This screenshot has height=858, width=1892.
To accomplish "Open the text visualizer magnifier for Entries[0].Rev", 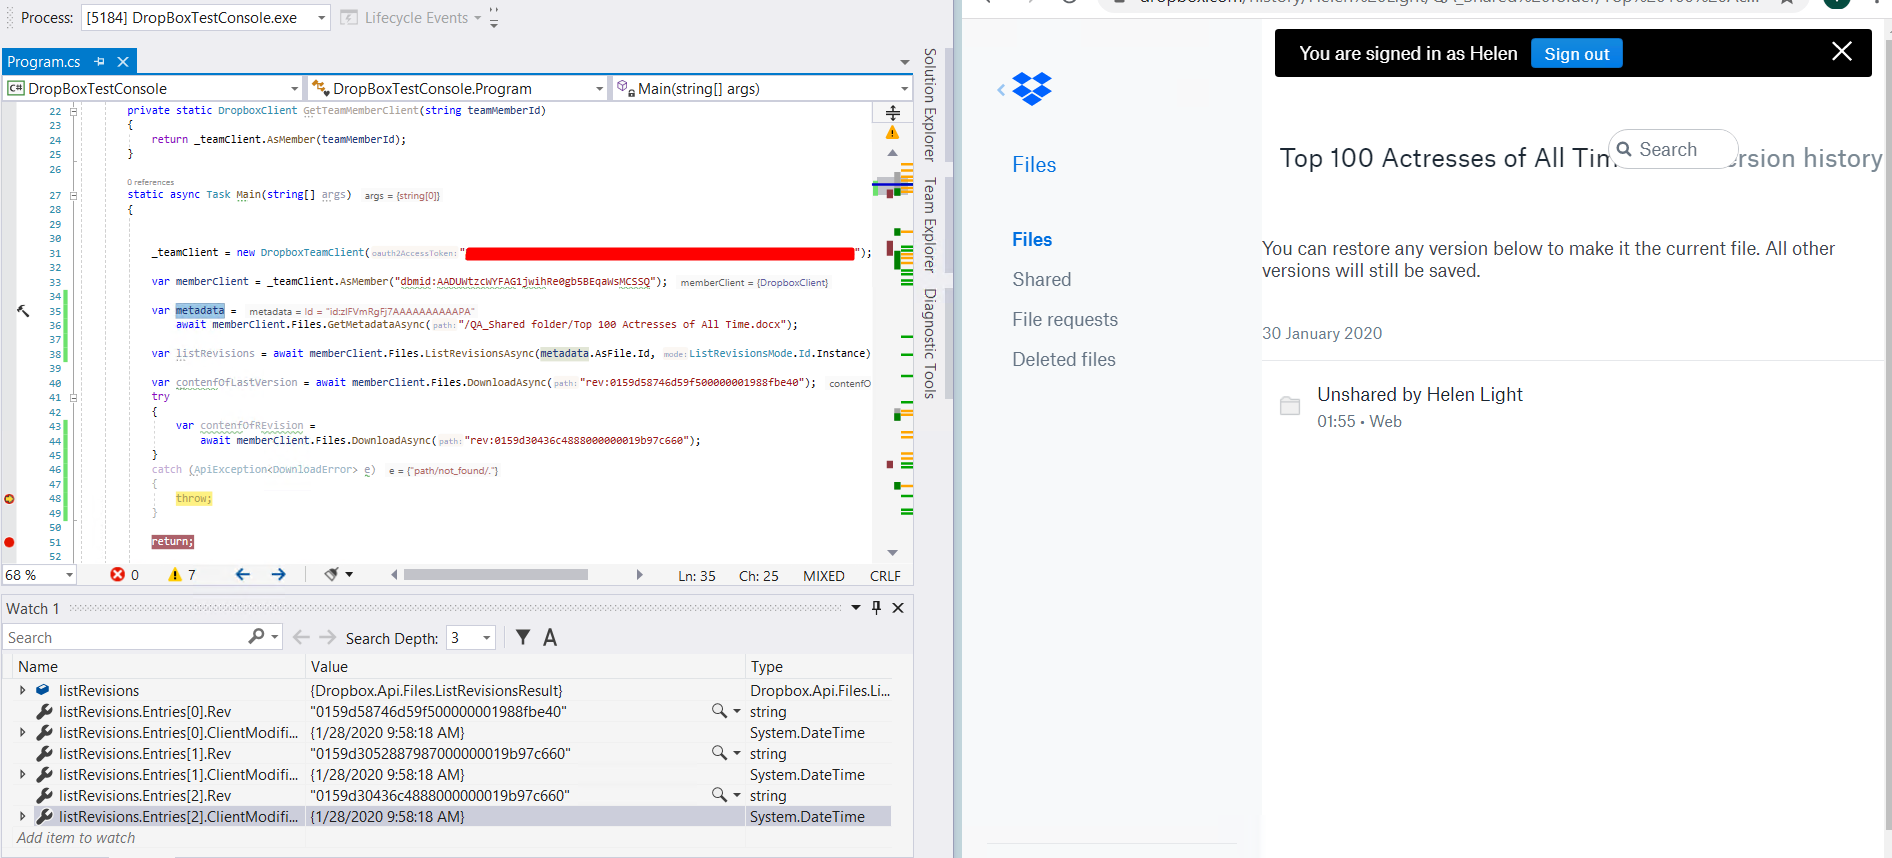I will pos(719,711).
